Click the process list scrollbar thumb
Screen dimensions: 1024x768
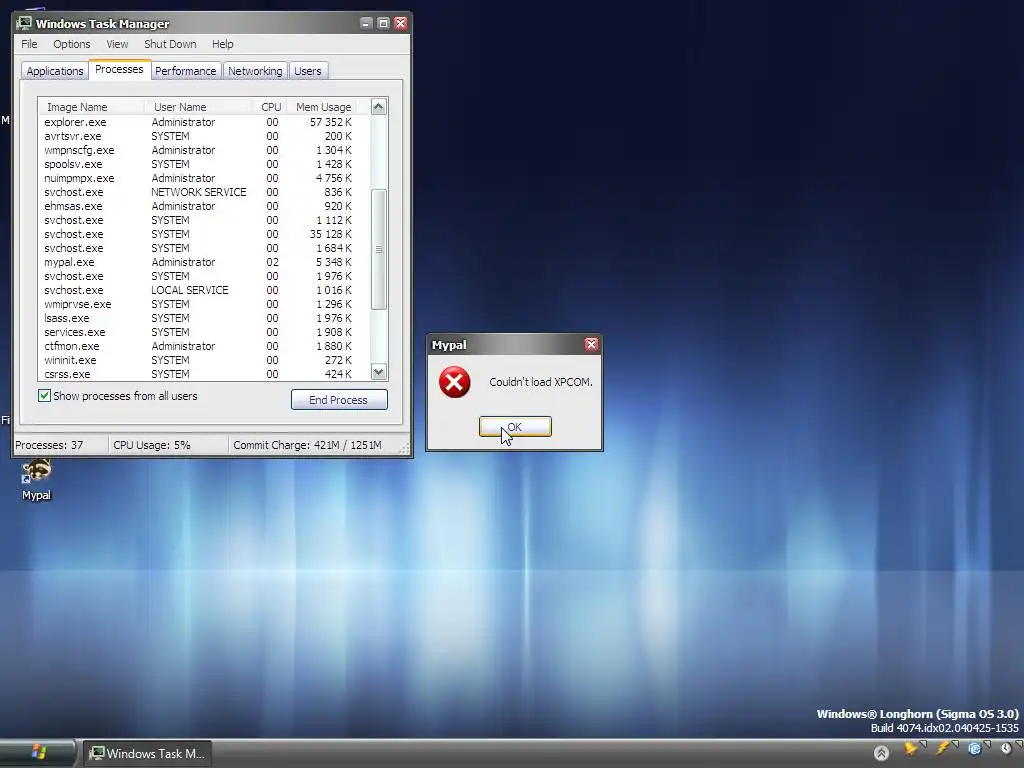379,249
